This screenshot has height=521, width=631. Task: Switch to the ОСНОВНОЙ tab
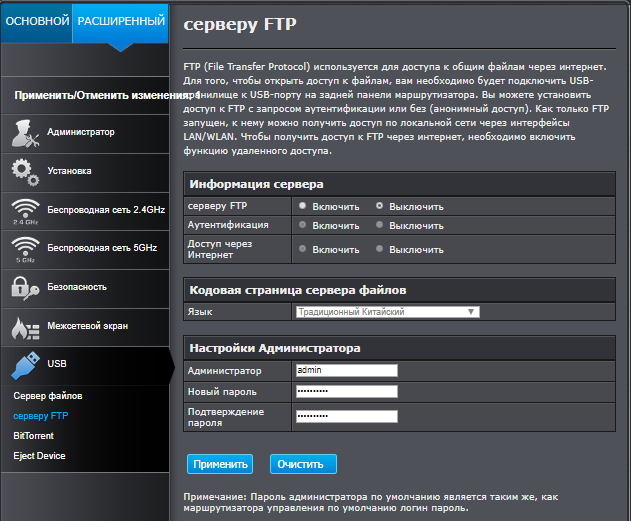click(x=37, y=23)
